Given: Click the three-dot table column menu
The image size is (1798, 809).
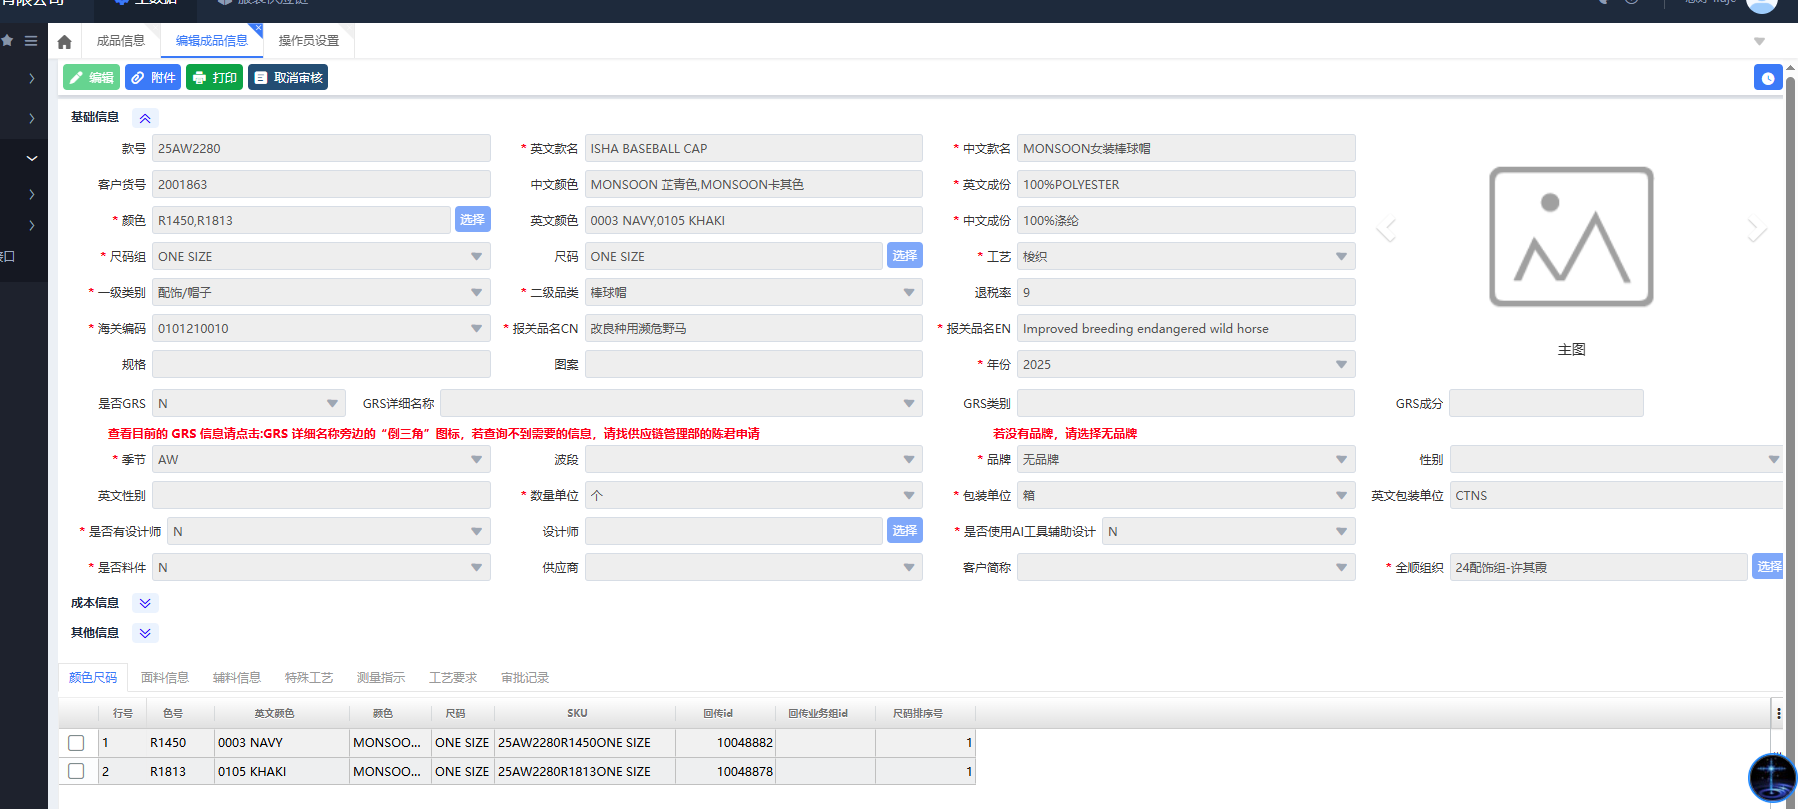Looking at the screenshot, I should point(1778,713).
